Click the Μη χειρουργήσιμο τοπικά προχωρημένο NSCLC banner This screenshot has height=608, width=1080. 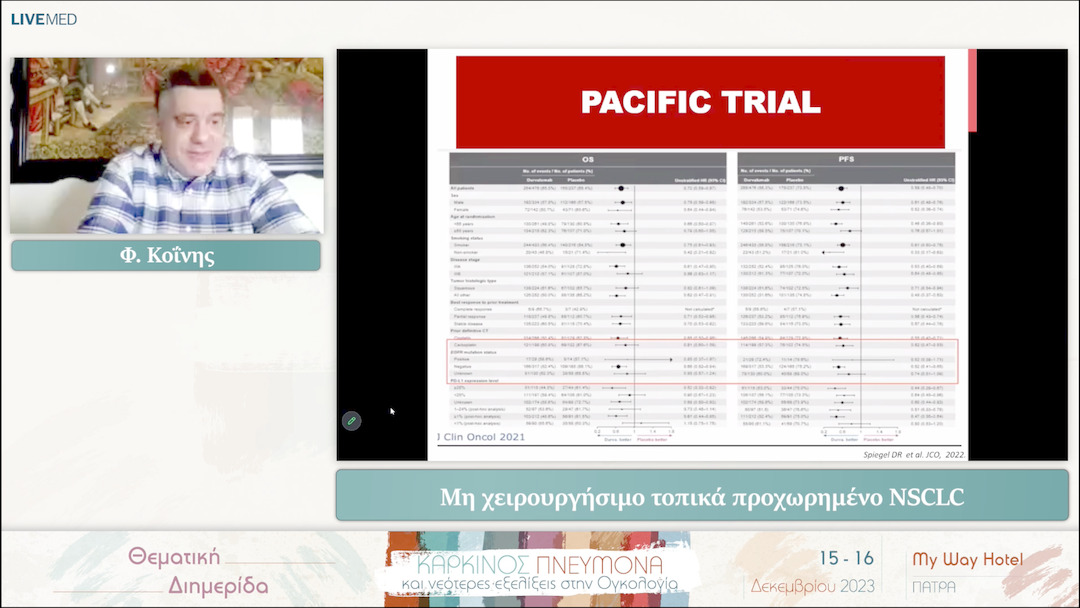tap(702, 497)
